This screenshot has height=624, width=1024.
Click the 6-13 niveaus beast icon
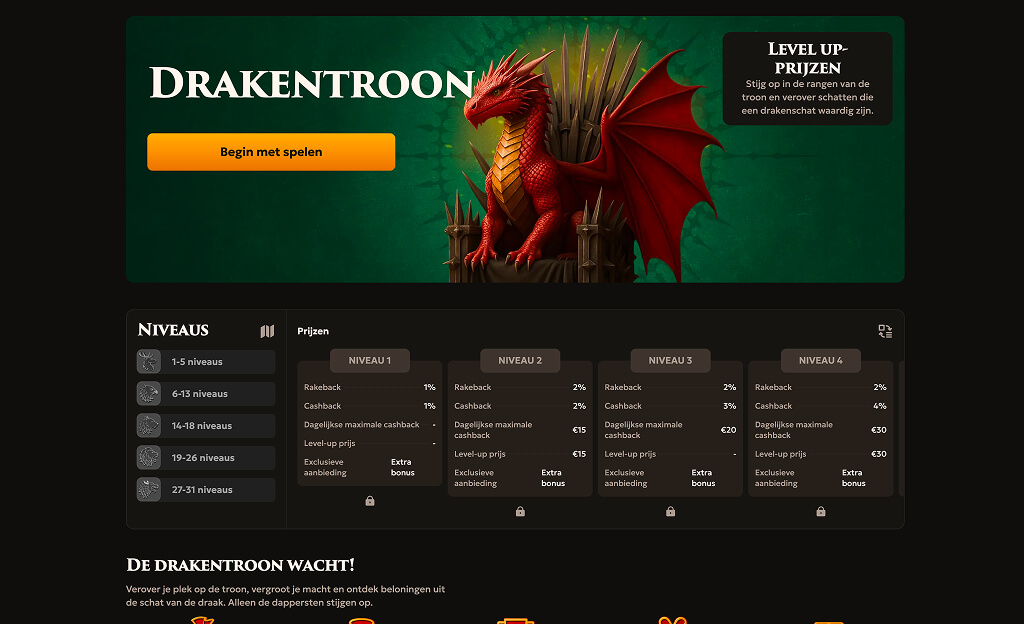pyautogui.click(x=149, y=394)
